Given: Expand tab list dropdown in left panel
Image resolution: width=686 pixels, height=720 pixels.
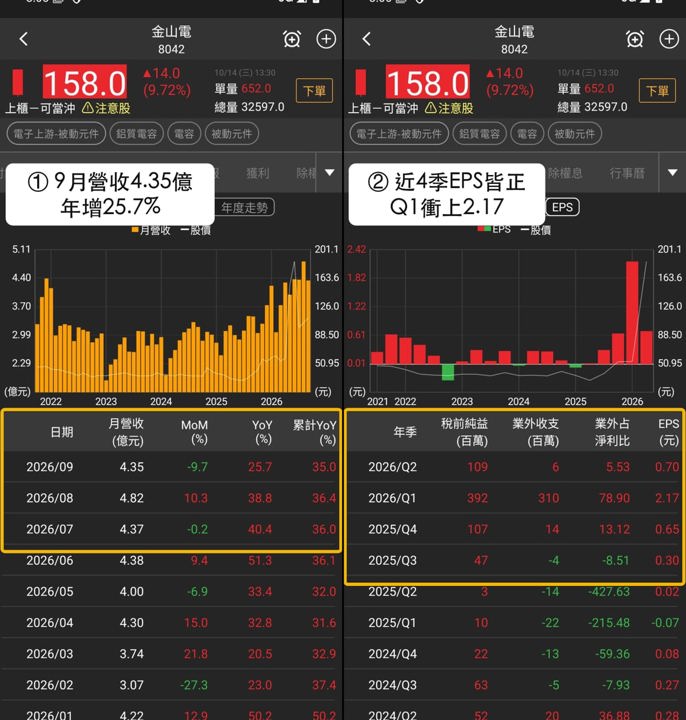Looking at the screenshot, I should 330,173.
